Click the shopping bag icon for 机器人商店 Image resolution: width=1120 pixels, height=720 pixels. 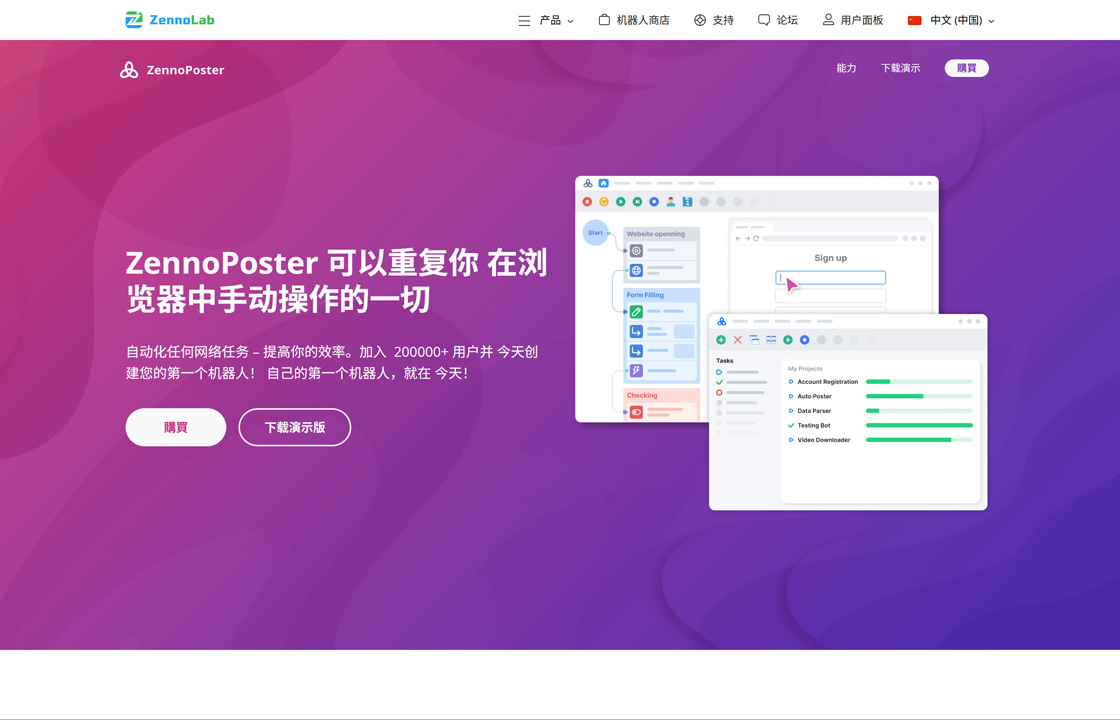coord(604,20)
